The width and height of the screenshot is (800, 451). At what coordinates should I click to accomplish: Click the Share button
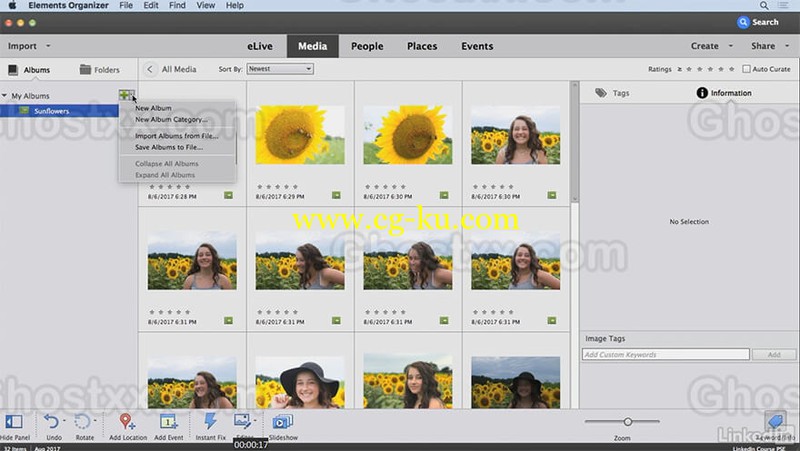pos(763,46)
